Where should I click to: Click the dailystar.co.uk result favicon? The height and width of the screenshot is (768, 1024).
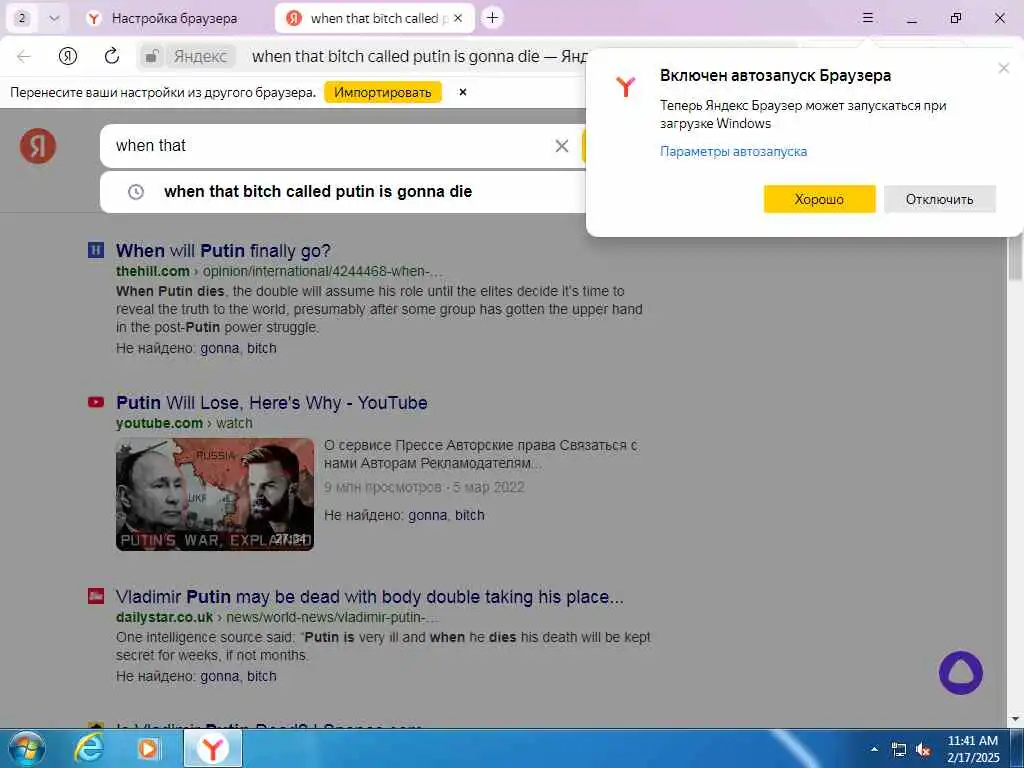[x=96, y=596]
